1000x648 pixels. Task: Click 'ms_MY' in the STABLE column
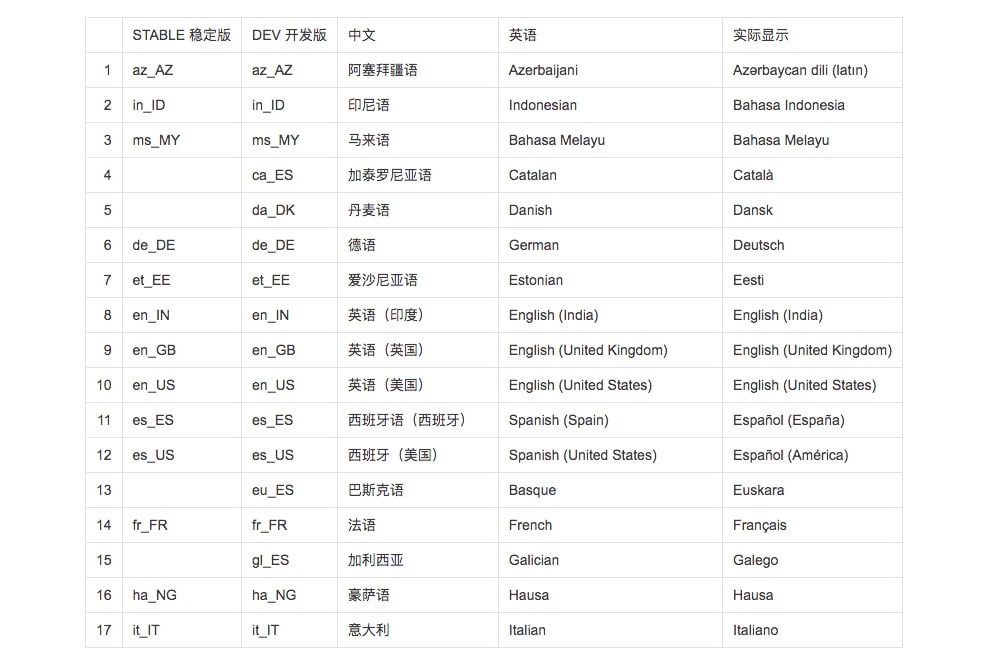[182, 140]
